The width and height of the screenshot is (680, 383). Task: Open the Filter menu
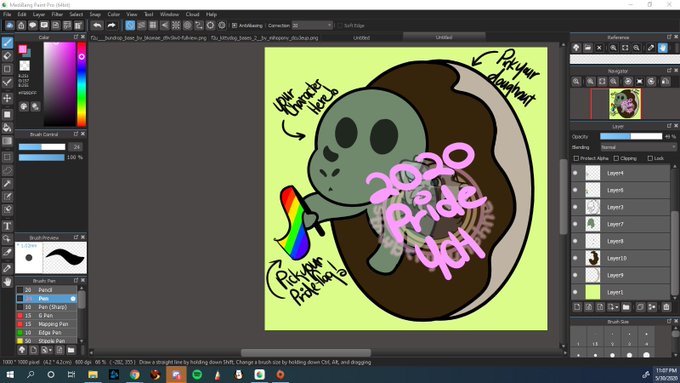click(57, 14)
